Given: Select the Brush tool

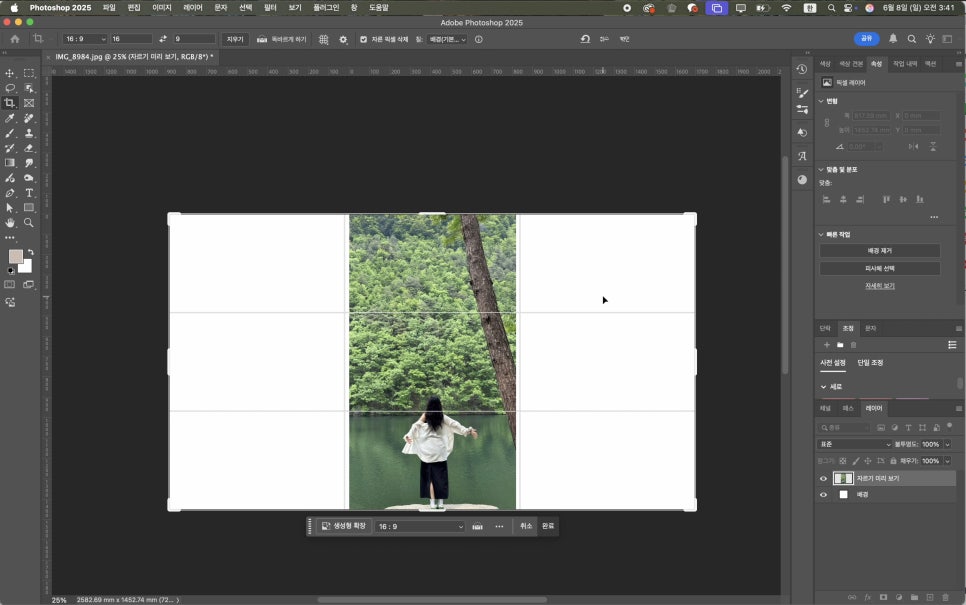Looking at the screenshot, I should tap(10, 133).
